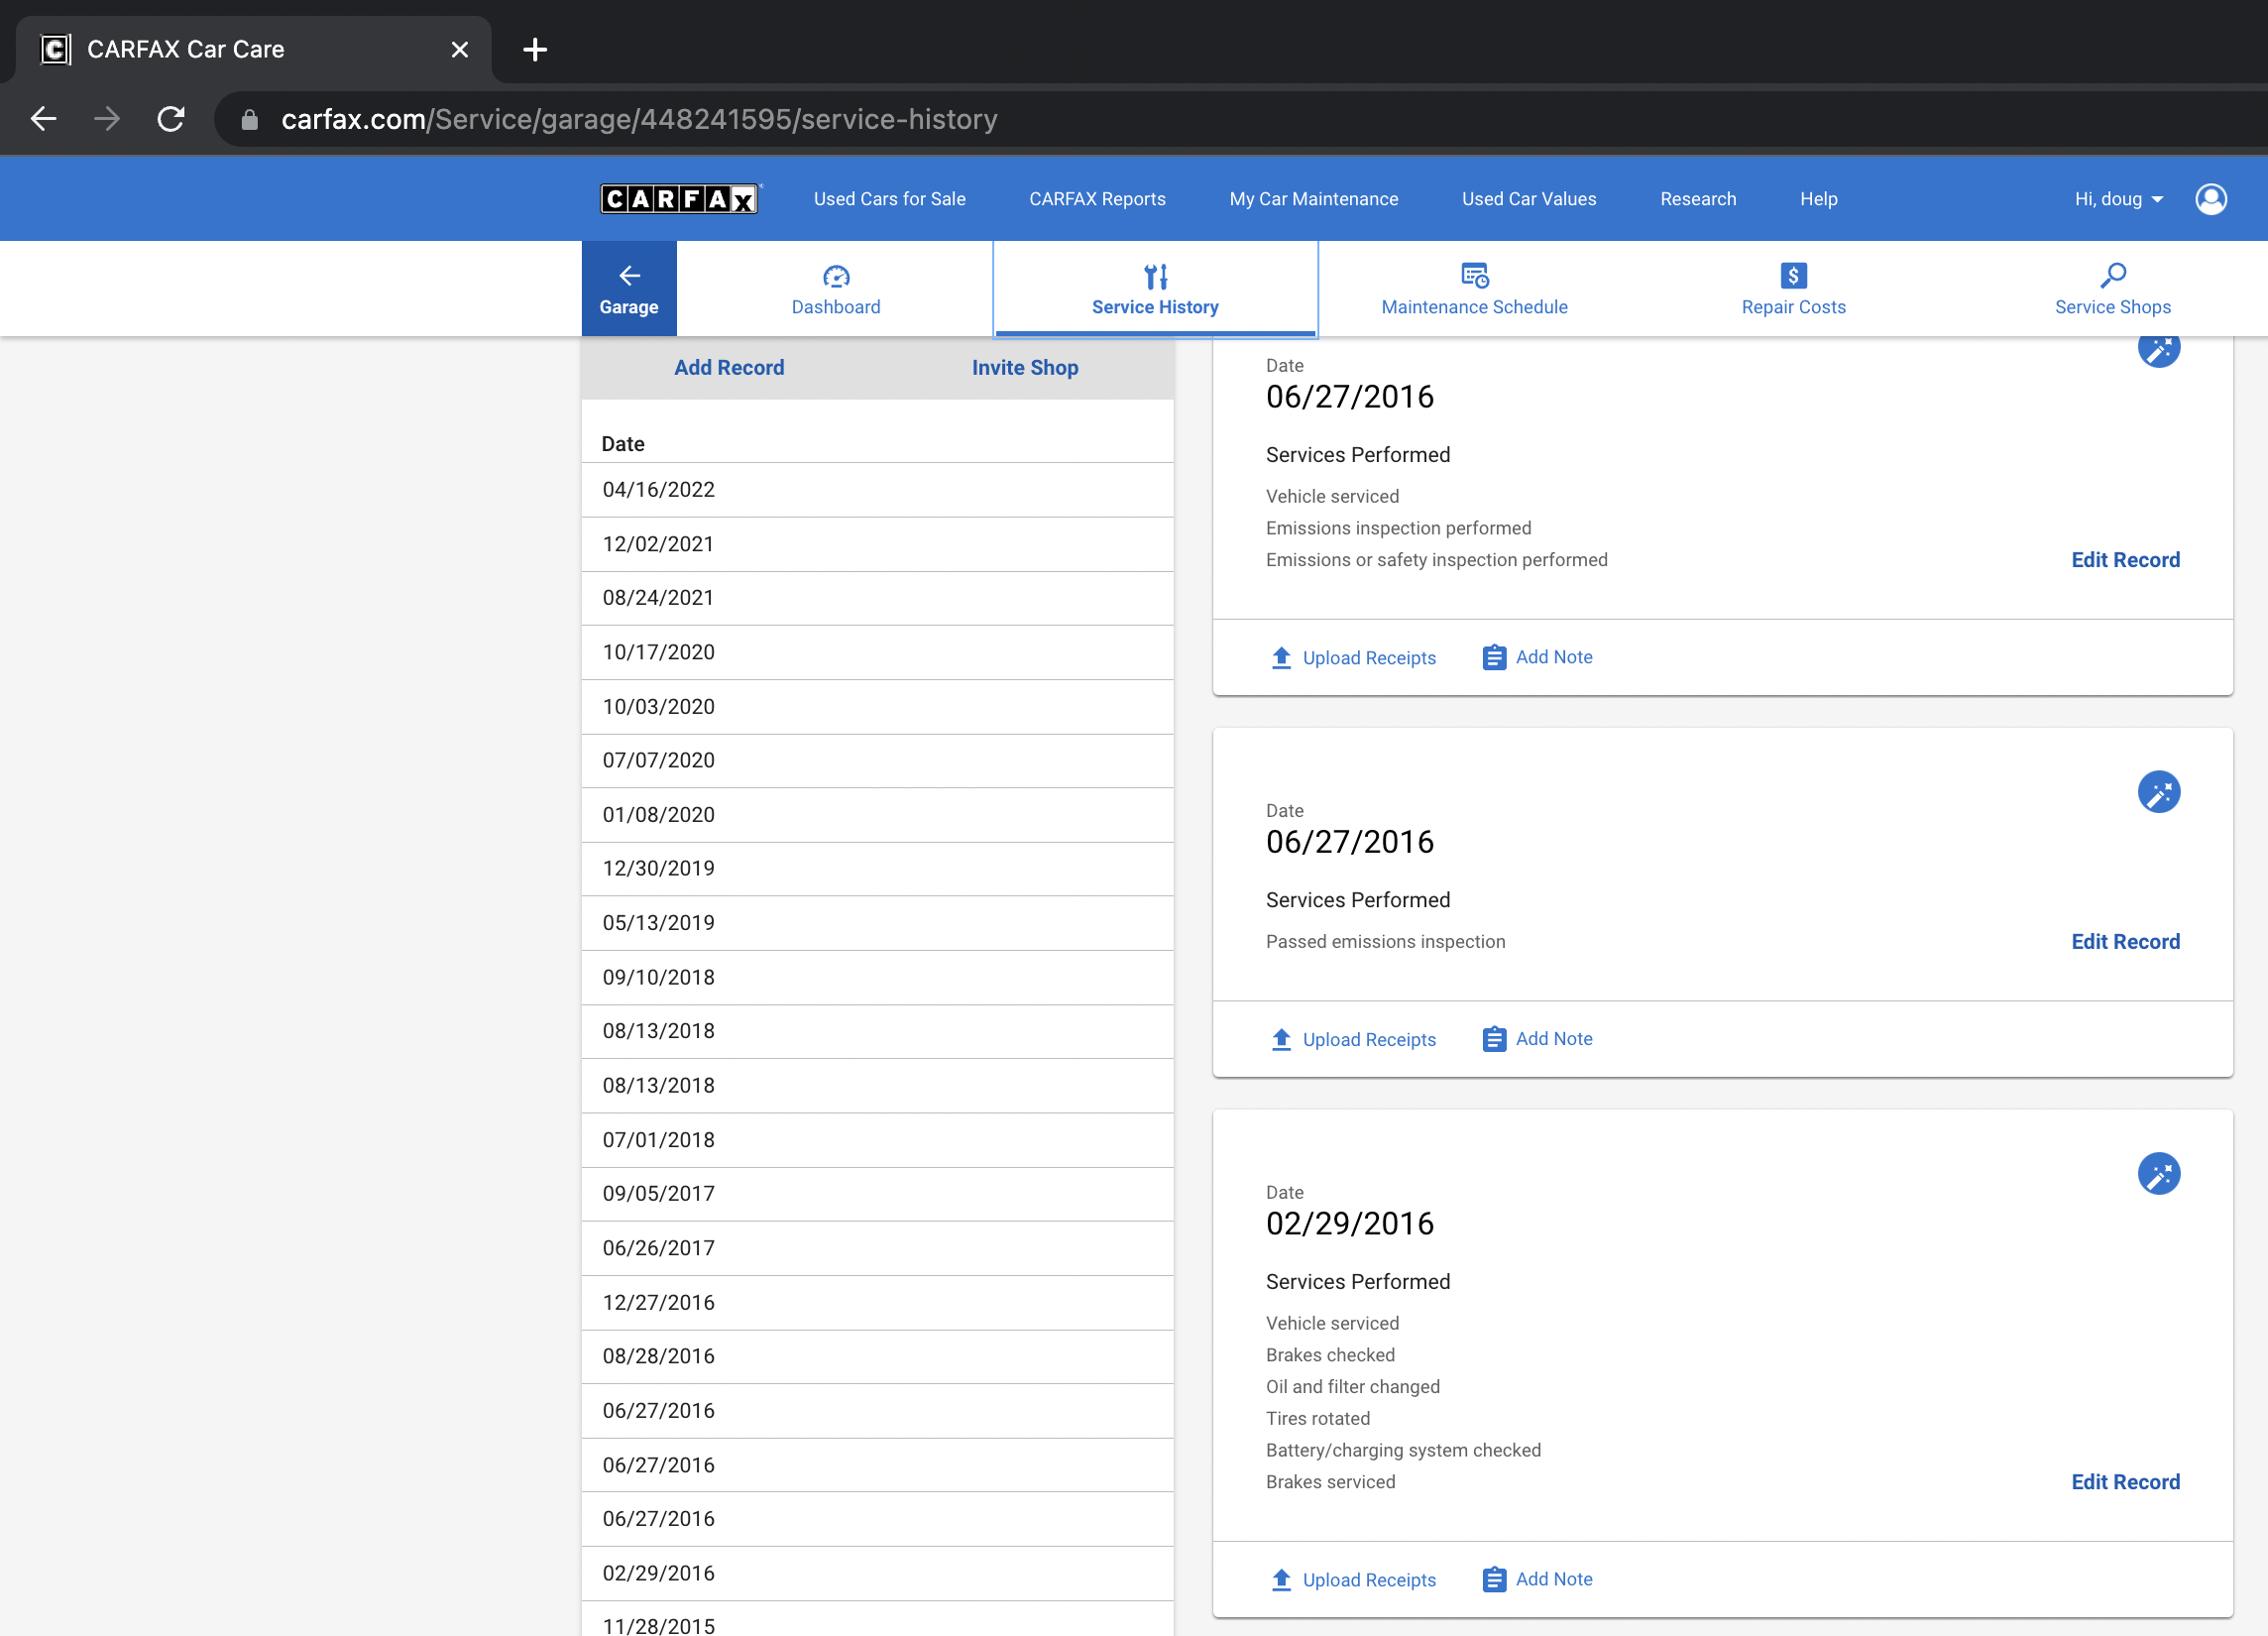This screenshot has height=1636, width=2268.
Task: Select the 09/10/2018 date row
Action: [x=877, y=977]
